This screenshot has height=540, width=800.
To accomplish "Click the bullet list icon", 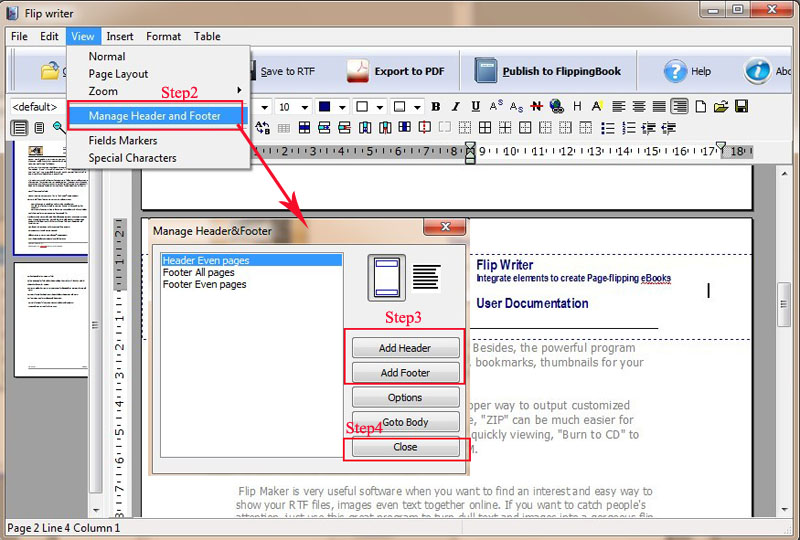I will (x=607, y=128).
